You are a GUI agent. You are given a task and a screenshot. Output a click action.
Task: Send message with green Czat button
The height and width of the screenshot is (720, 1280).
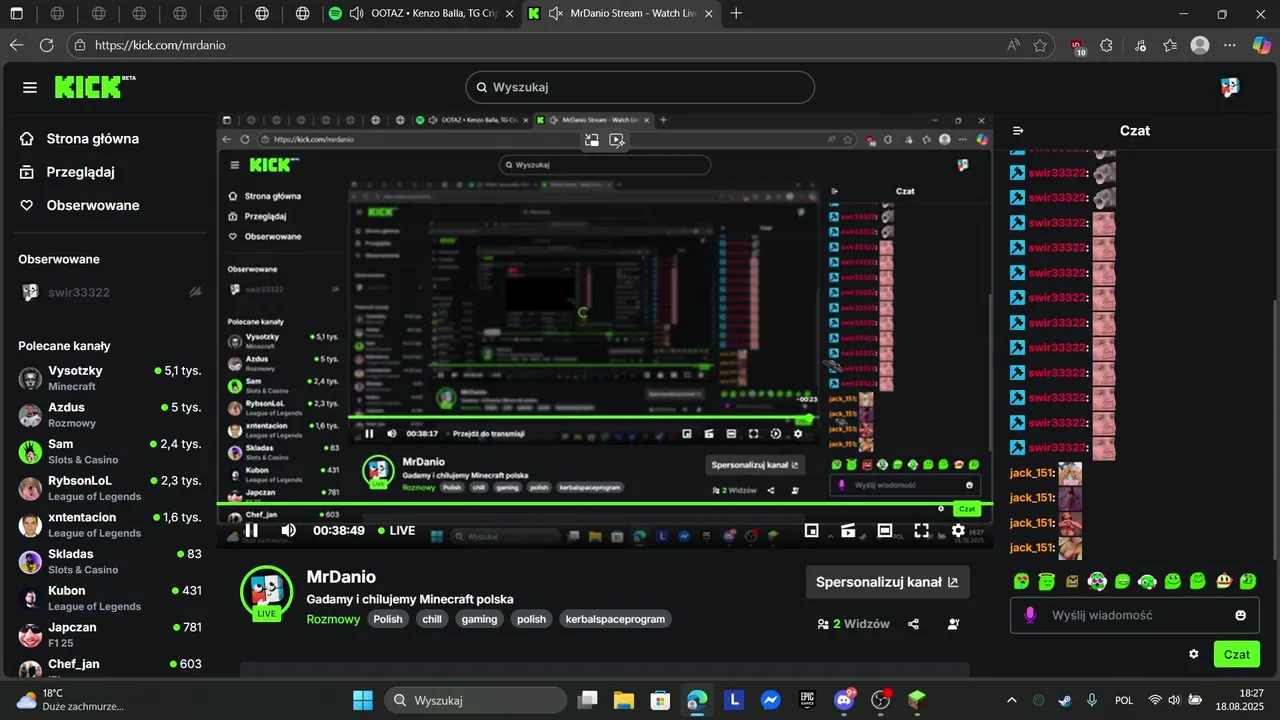tap(1237, 654)
